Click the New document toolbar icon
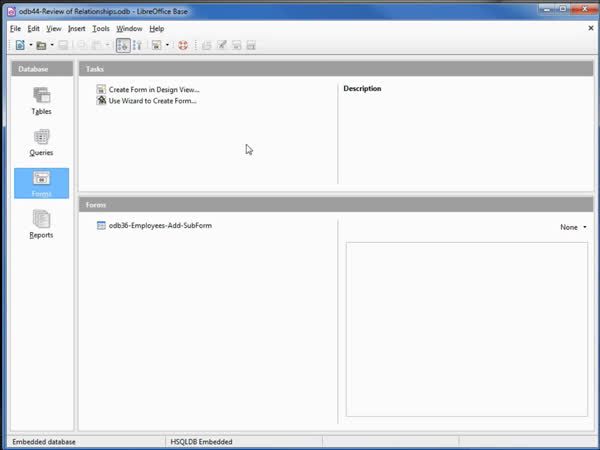600x450 pixels. coord(20,45)
